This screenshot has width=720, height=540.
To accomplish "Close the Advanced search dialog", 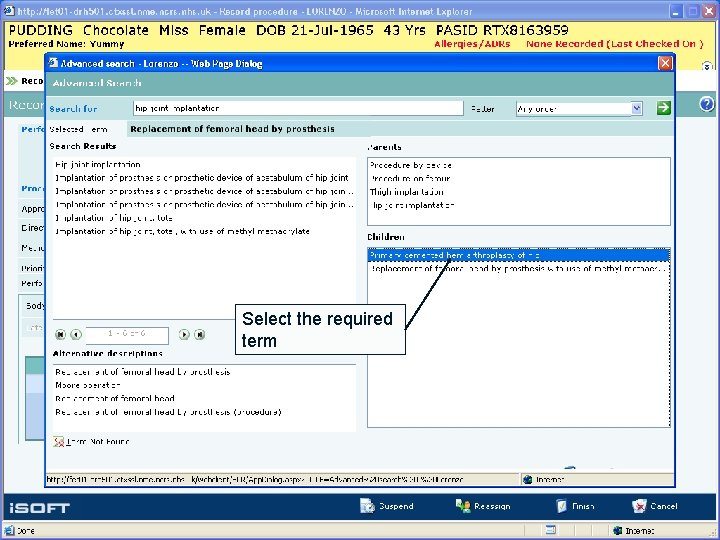I will coord(665,63).
